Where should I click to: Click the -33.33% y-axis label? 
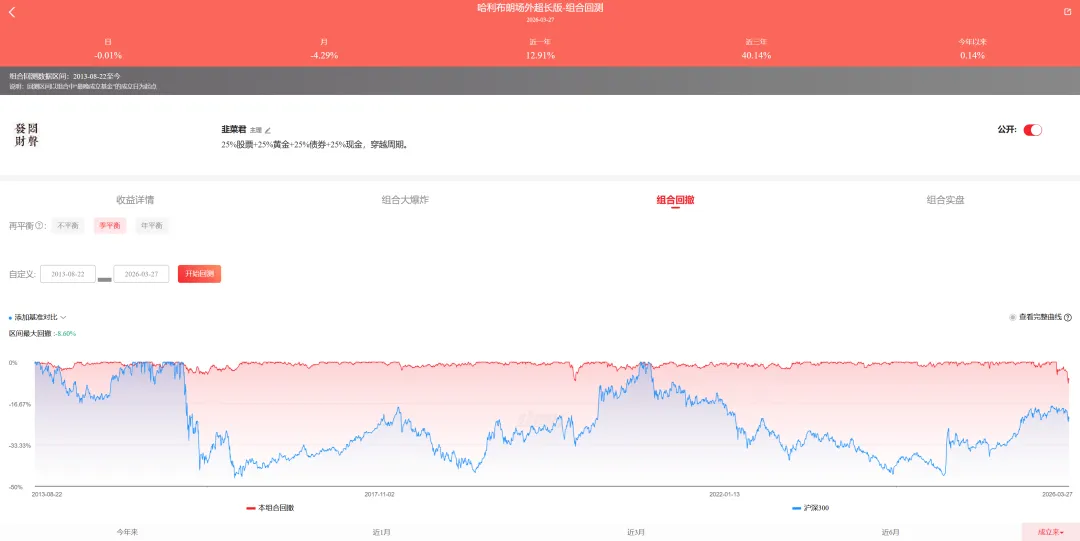pos(19,446)
